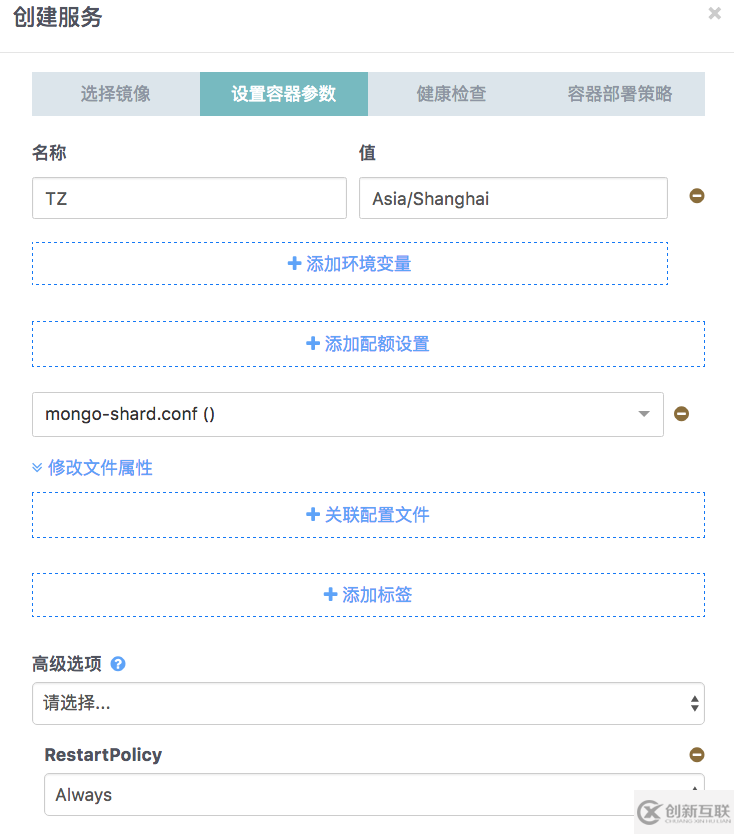The image size is (734, 834).
Task: Remove the mongo-shard.conf config file entry
Action: (681, 413)
